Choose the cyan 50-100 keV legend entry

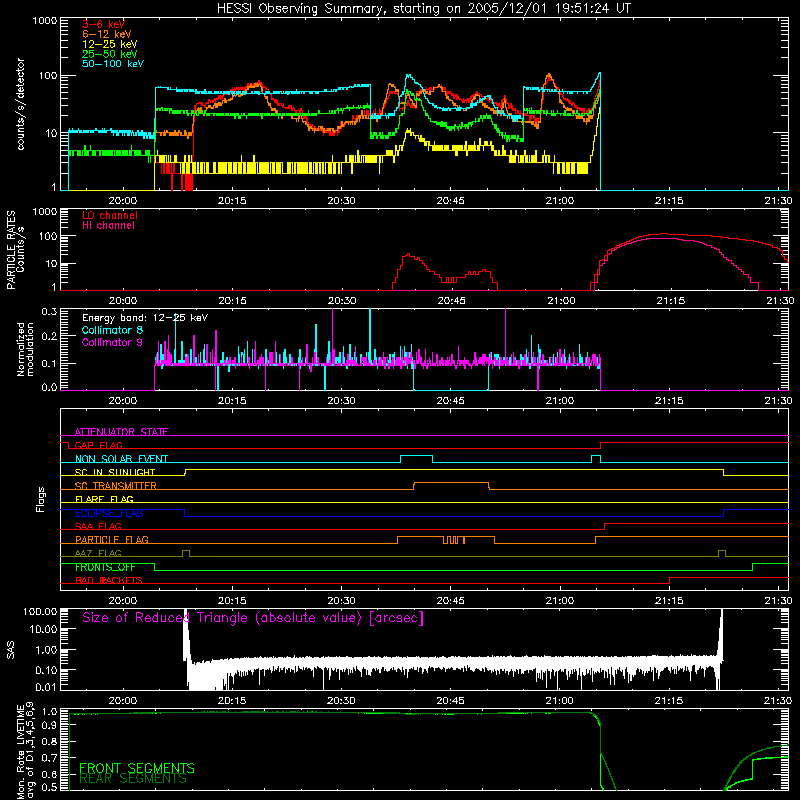tap(113, 63)
